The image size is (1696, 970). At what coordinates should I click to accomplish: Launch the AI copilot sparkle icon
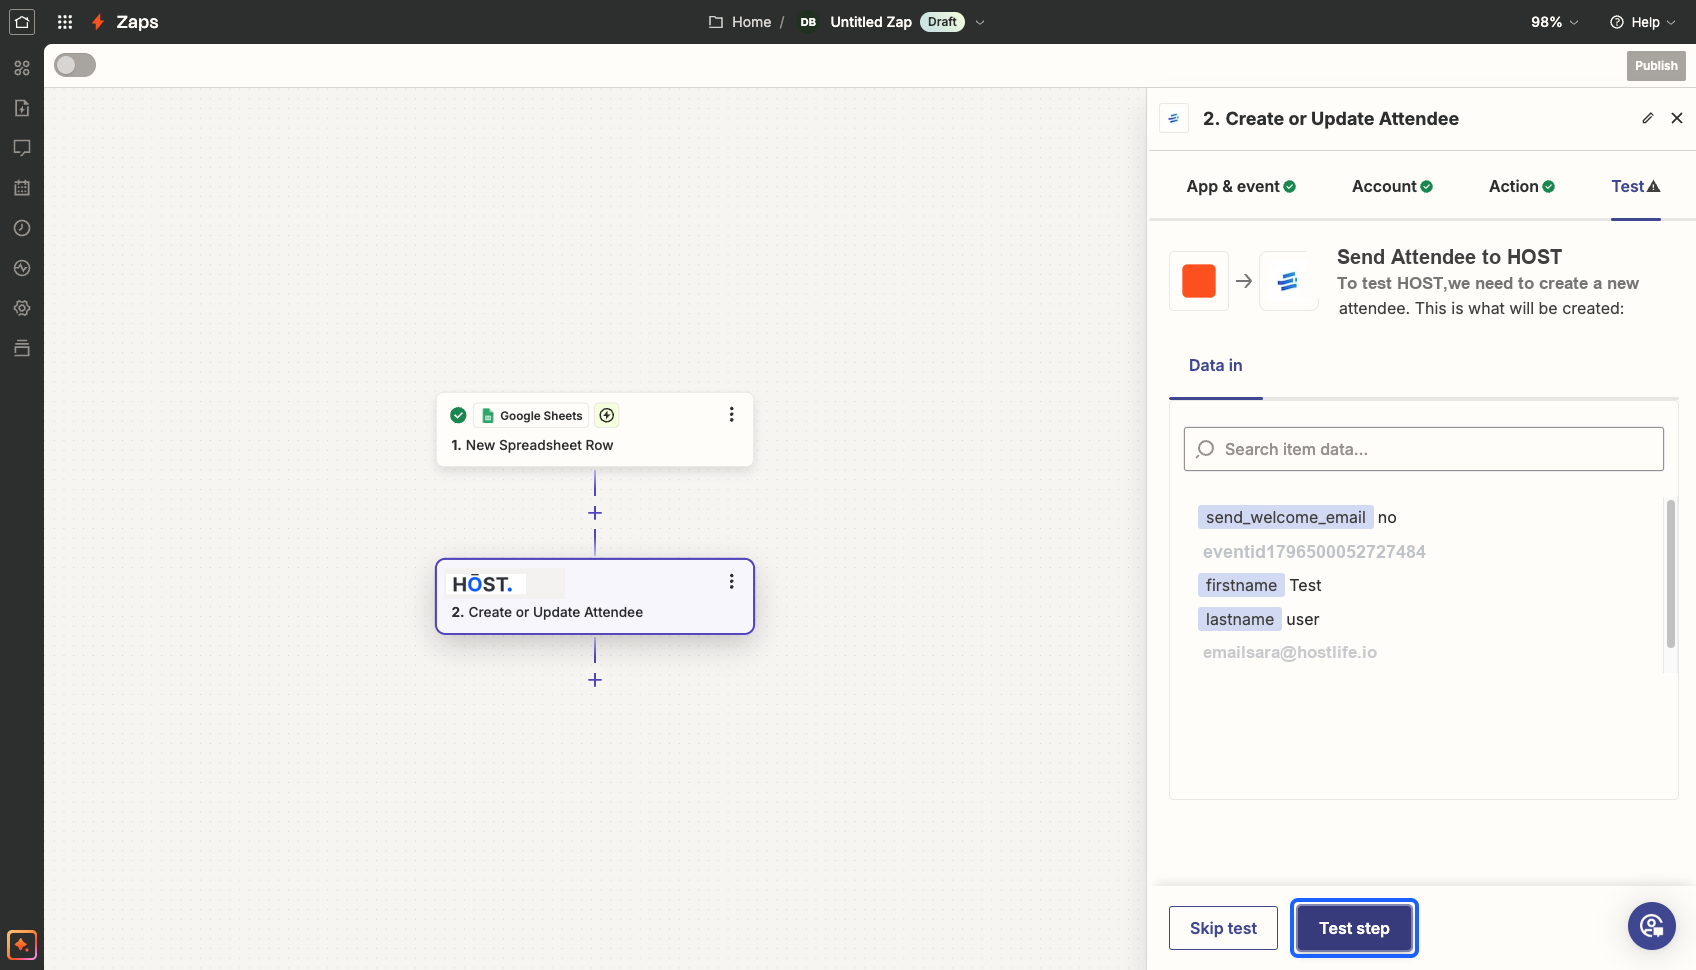click(22, 945)
